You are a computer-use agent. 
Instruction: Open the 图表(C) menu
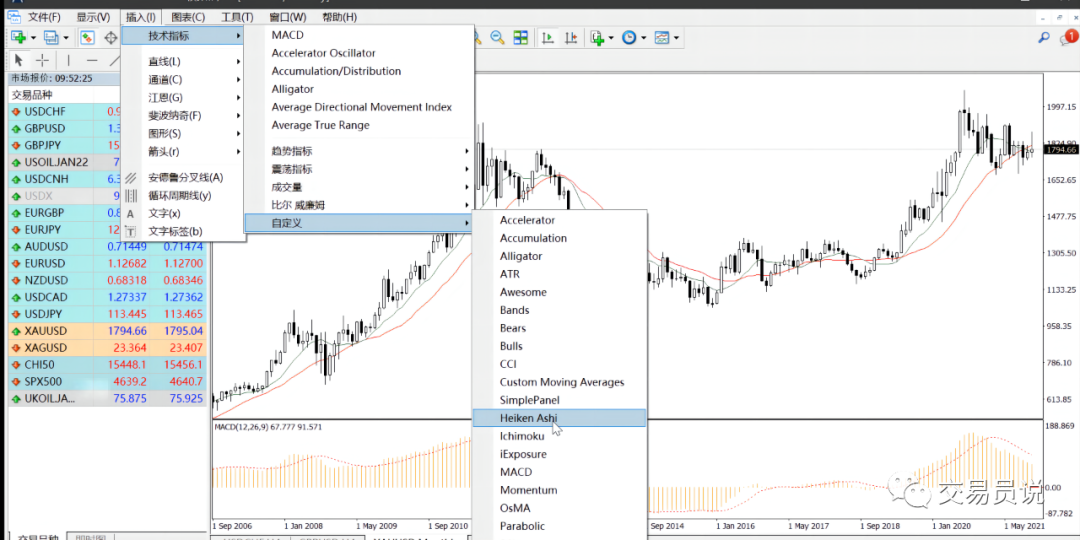coord(188,17)
